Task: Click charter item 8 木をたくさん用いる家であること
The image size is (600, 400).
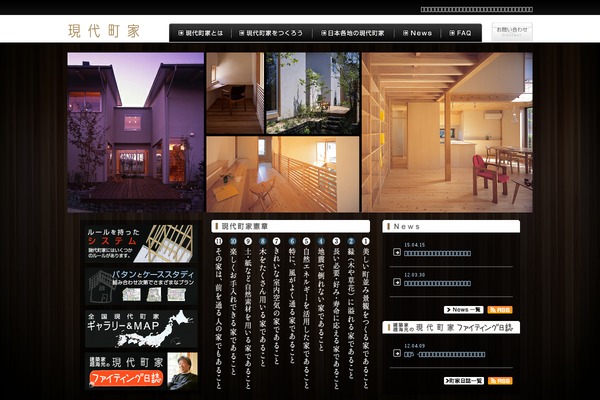Action: pos(262,302)
